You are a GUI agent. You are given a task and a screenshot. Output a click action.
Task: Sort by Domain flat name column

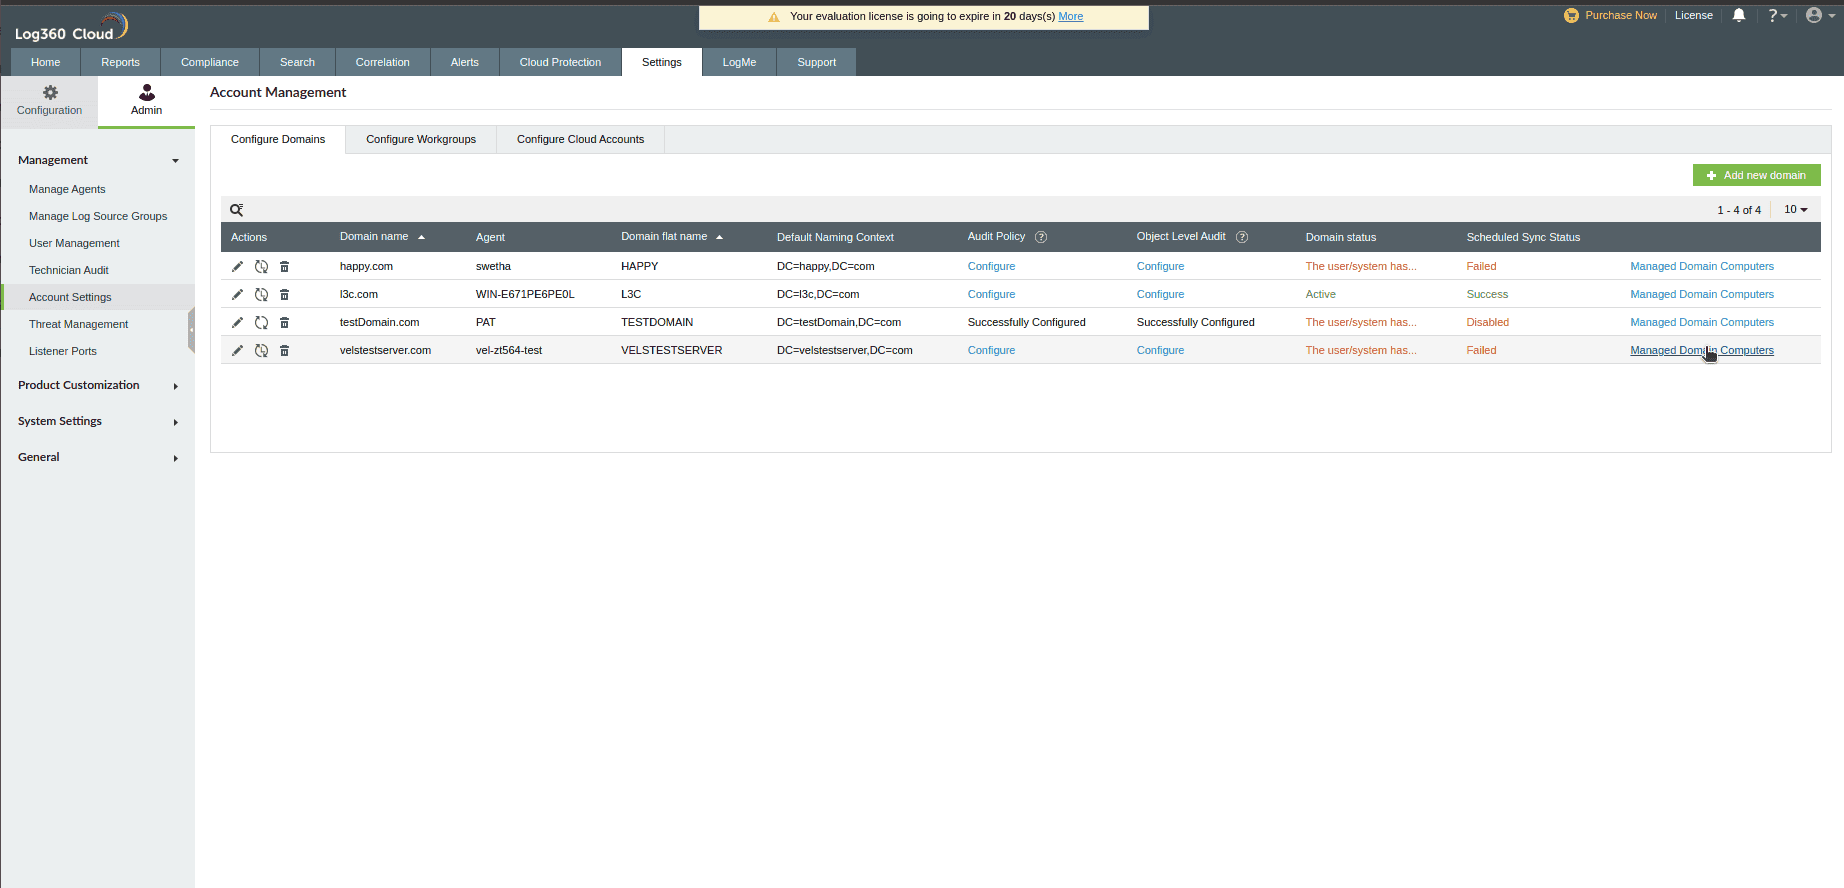pyautogui.click(x=671, y=237)
